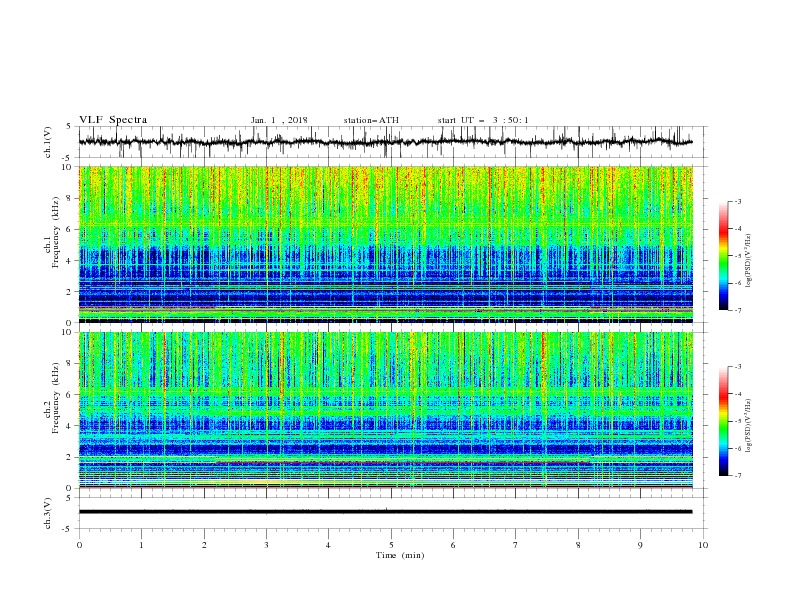Viewport: 792px width, 612px height.
Task: Click the ch.2 spectrogram color bar
Action: pyautogui.click(x=723, y=421)
